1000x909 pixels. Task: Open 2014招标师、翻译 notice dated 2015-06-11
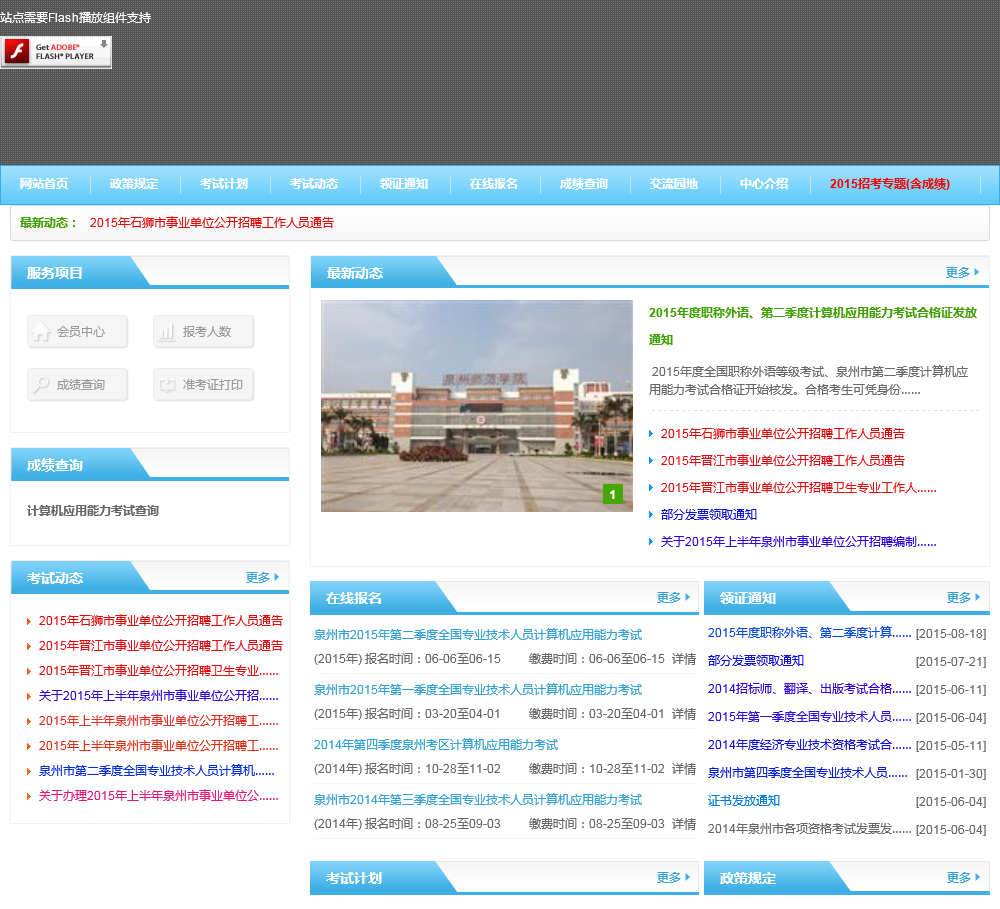[809, 689]
